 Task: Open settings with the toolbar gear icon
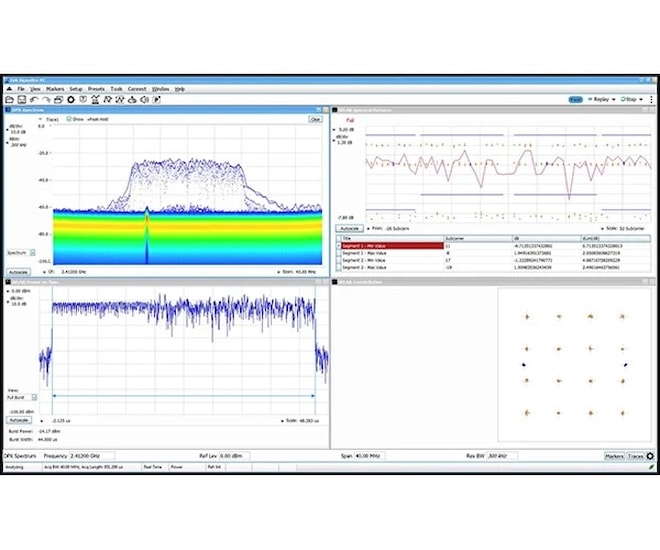(x=71, y=99)
